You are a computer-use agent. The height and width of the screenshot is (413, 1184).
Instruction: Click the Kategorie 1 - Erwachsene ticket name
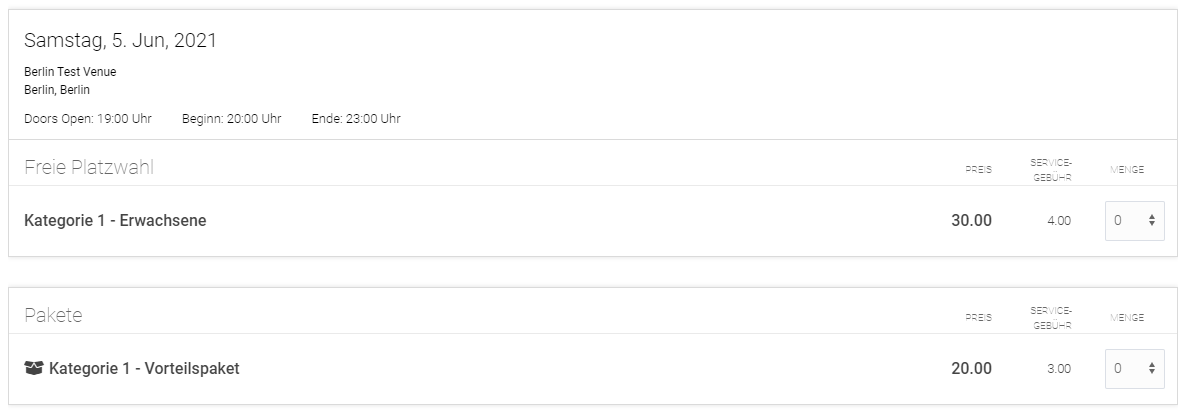[x=115, y=221]
